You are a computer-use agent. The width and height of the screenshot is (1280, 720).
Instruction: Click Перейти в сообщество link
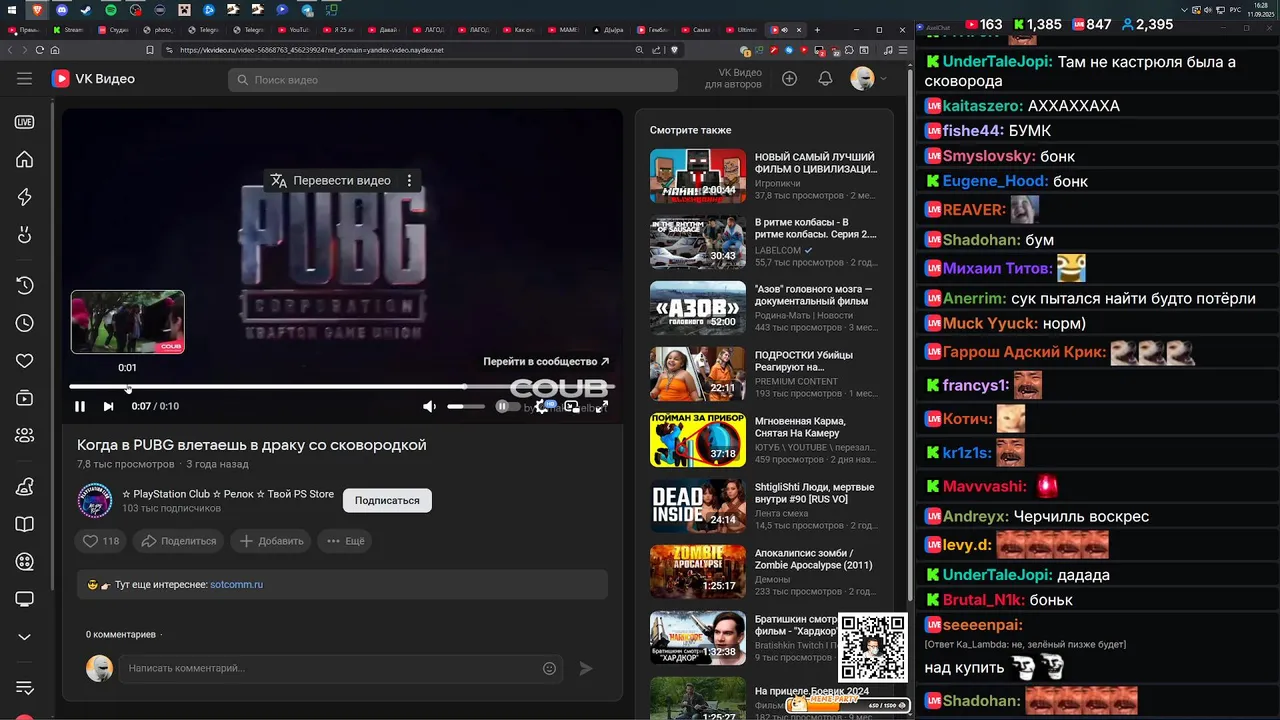pyautogui.click(x=546, y=362)
